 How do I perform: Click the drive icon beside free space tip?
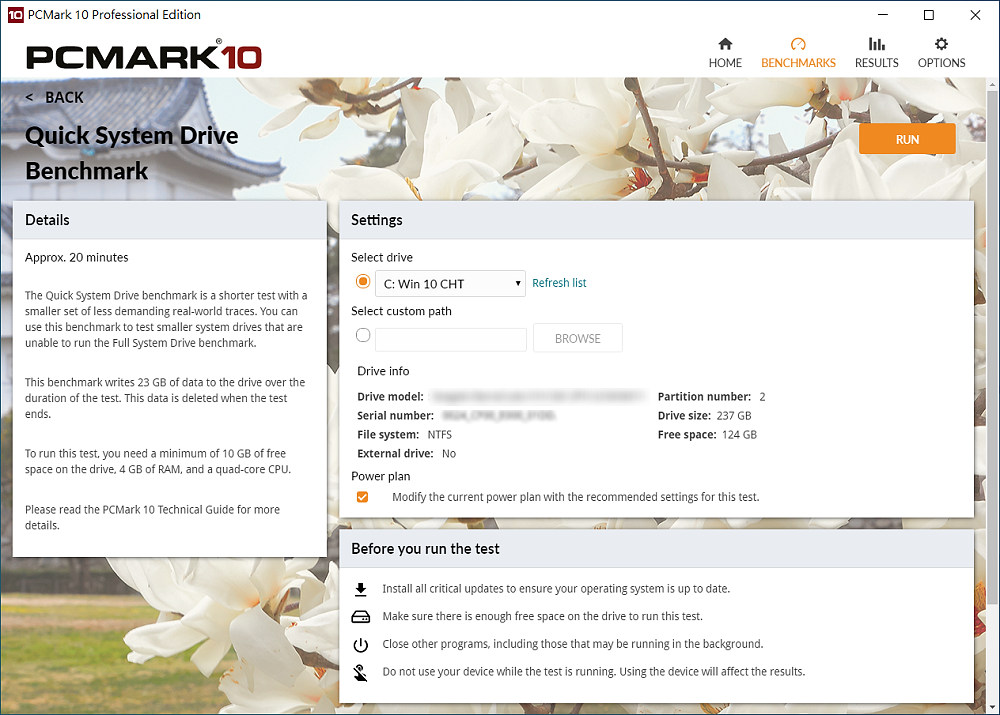(x=360, y=617)
